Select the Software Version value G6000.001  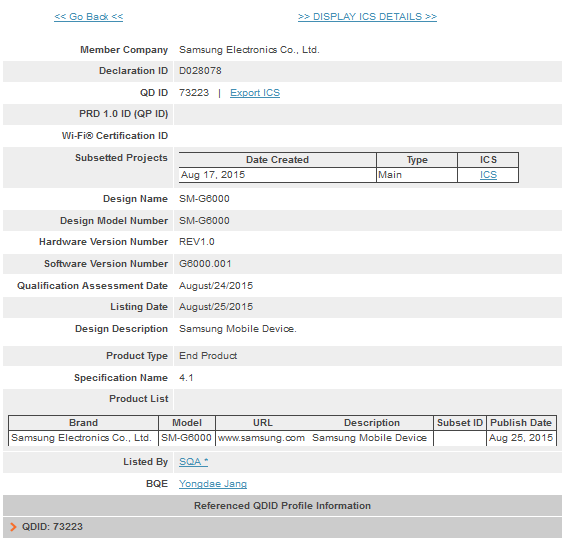[205, 264]
